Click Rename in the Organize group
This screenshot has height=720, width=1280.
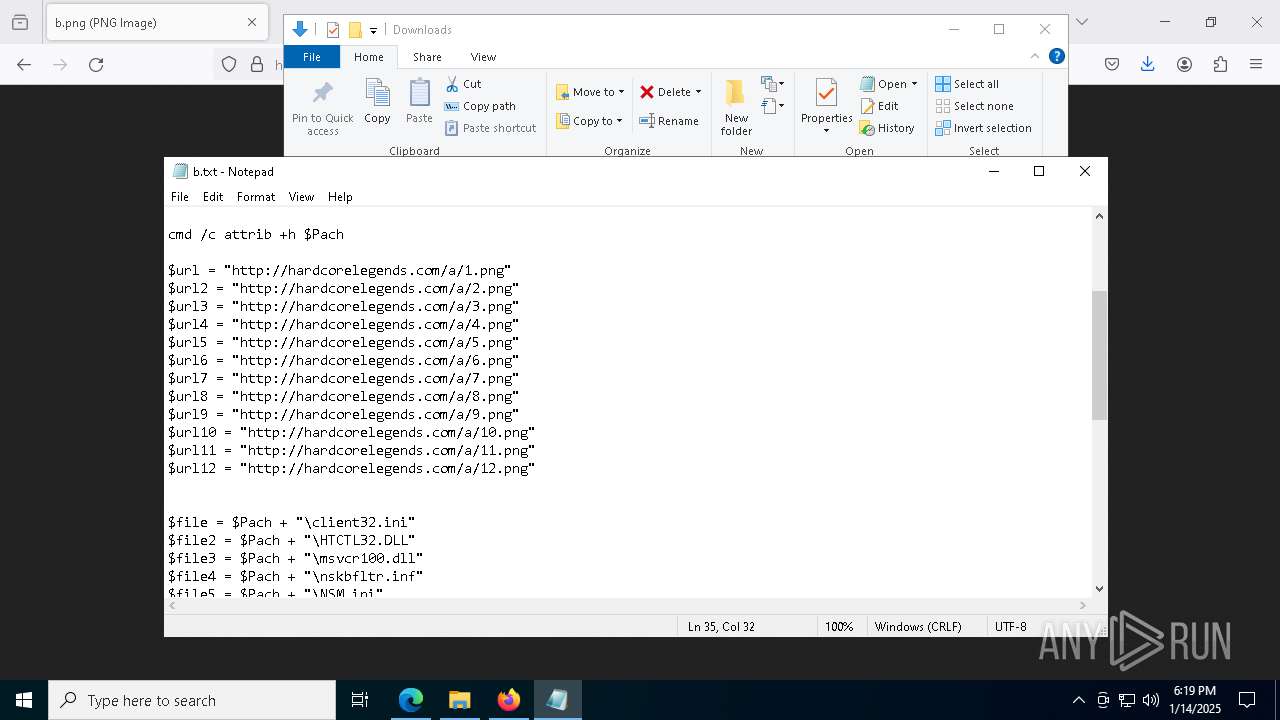[x=669, y=121]
